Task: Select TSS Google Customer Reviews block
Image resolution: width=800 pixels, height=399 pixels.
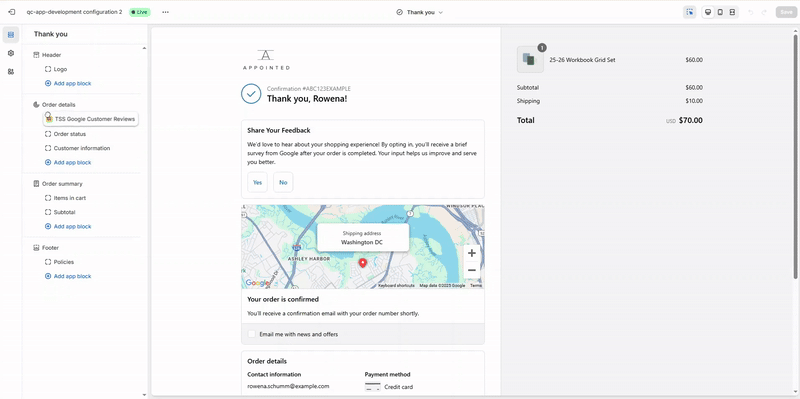Action: tap(91, 119)
